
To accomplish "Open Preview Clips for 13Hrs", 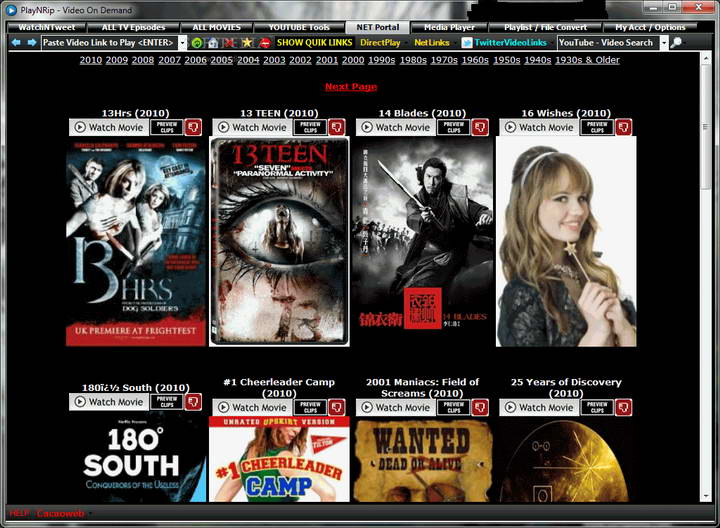I will coord(167,127).
